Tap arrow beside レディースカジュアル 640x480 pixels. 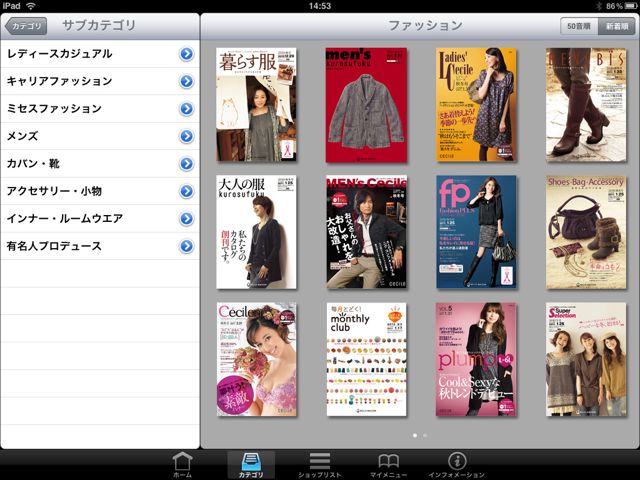(x=187, y=54)
